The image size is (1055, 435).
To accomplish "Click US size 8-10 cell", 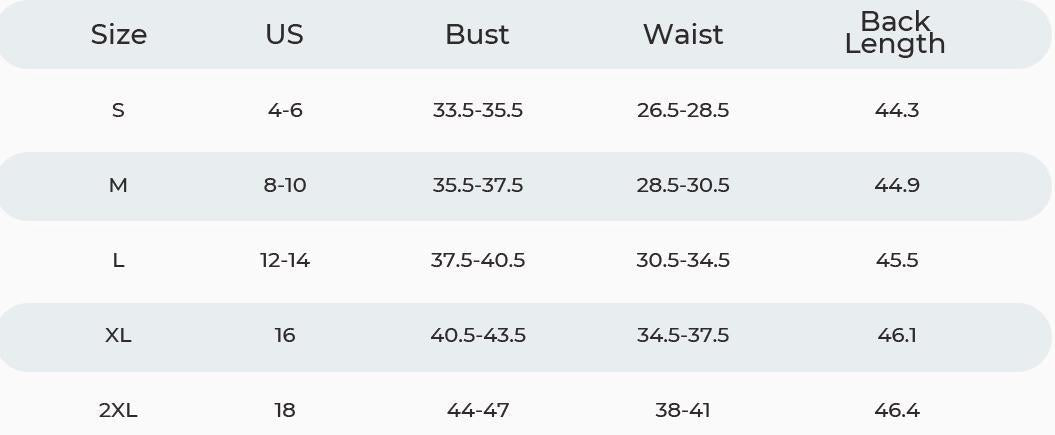I will 285,185.
